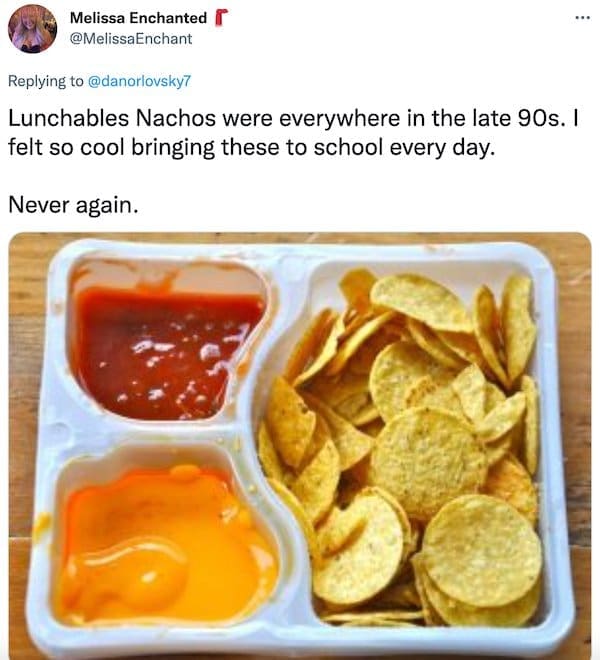The width and height of the screenshot is (600, 660).
Task: Click the tortilla chips compartment in photo
Action: pyautogui.click(x=406, y=446)
